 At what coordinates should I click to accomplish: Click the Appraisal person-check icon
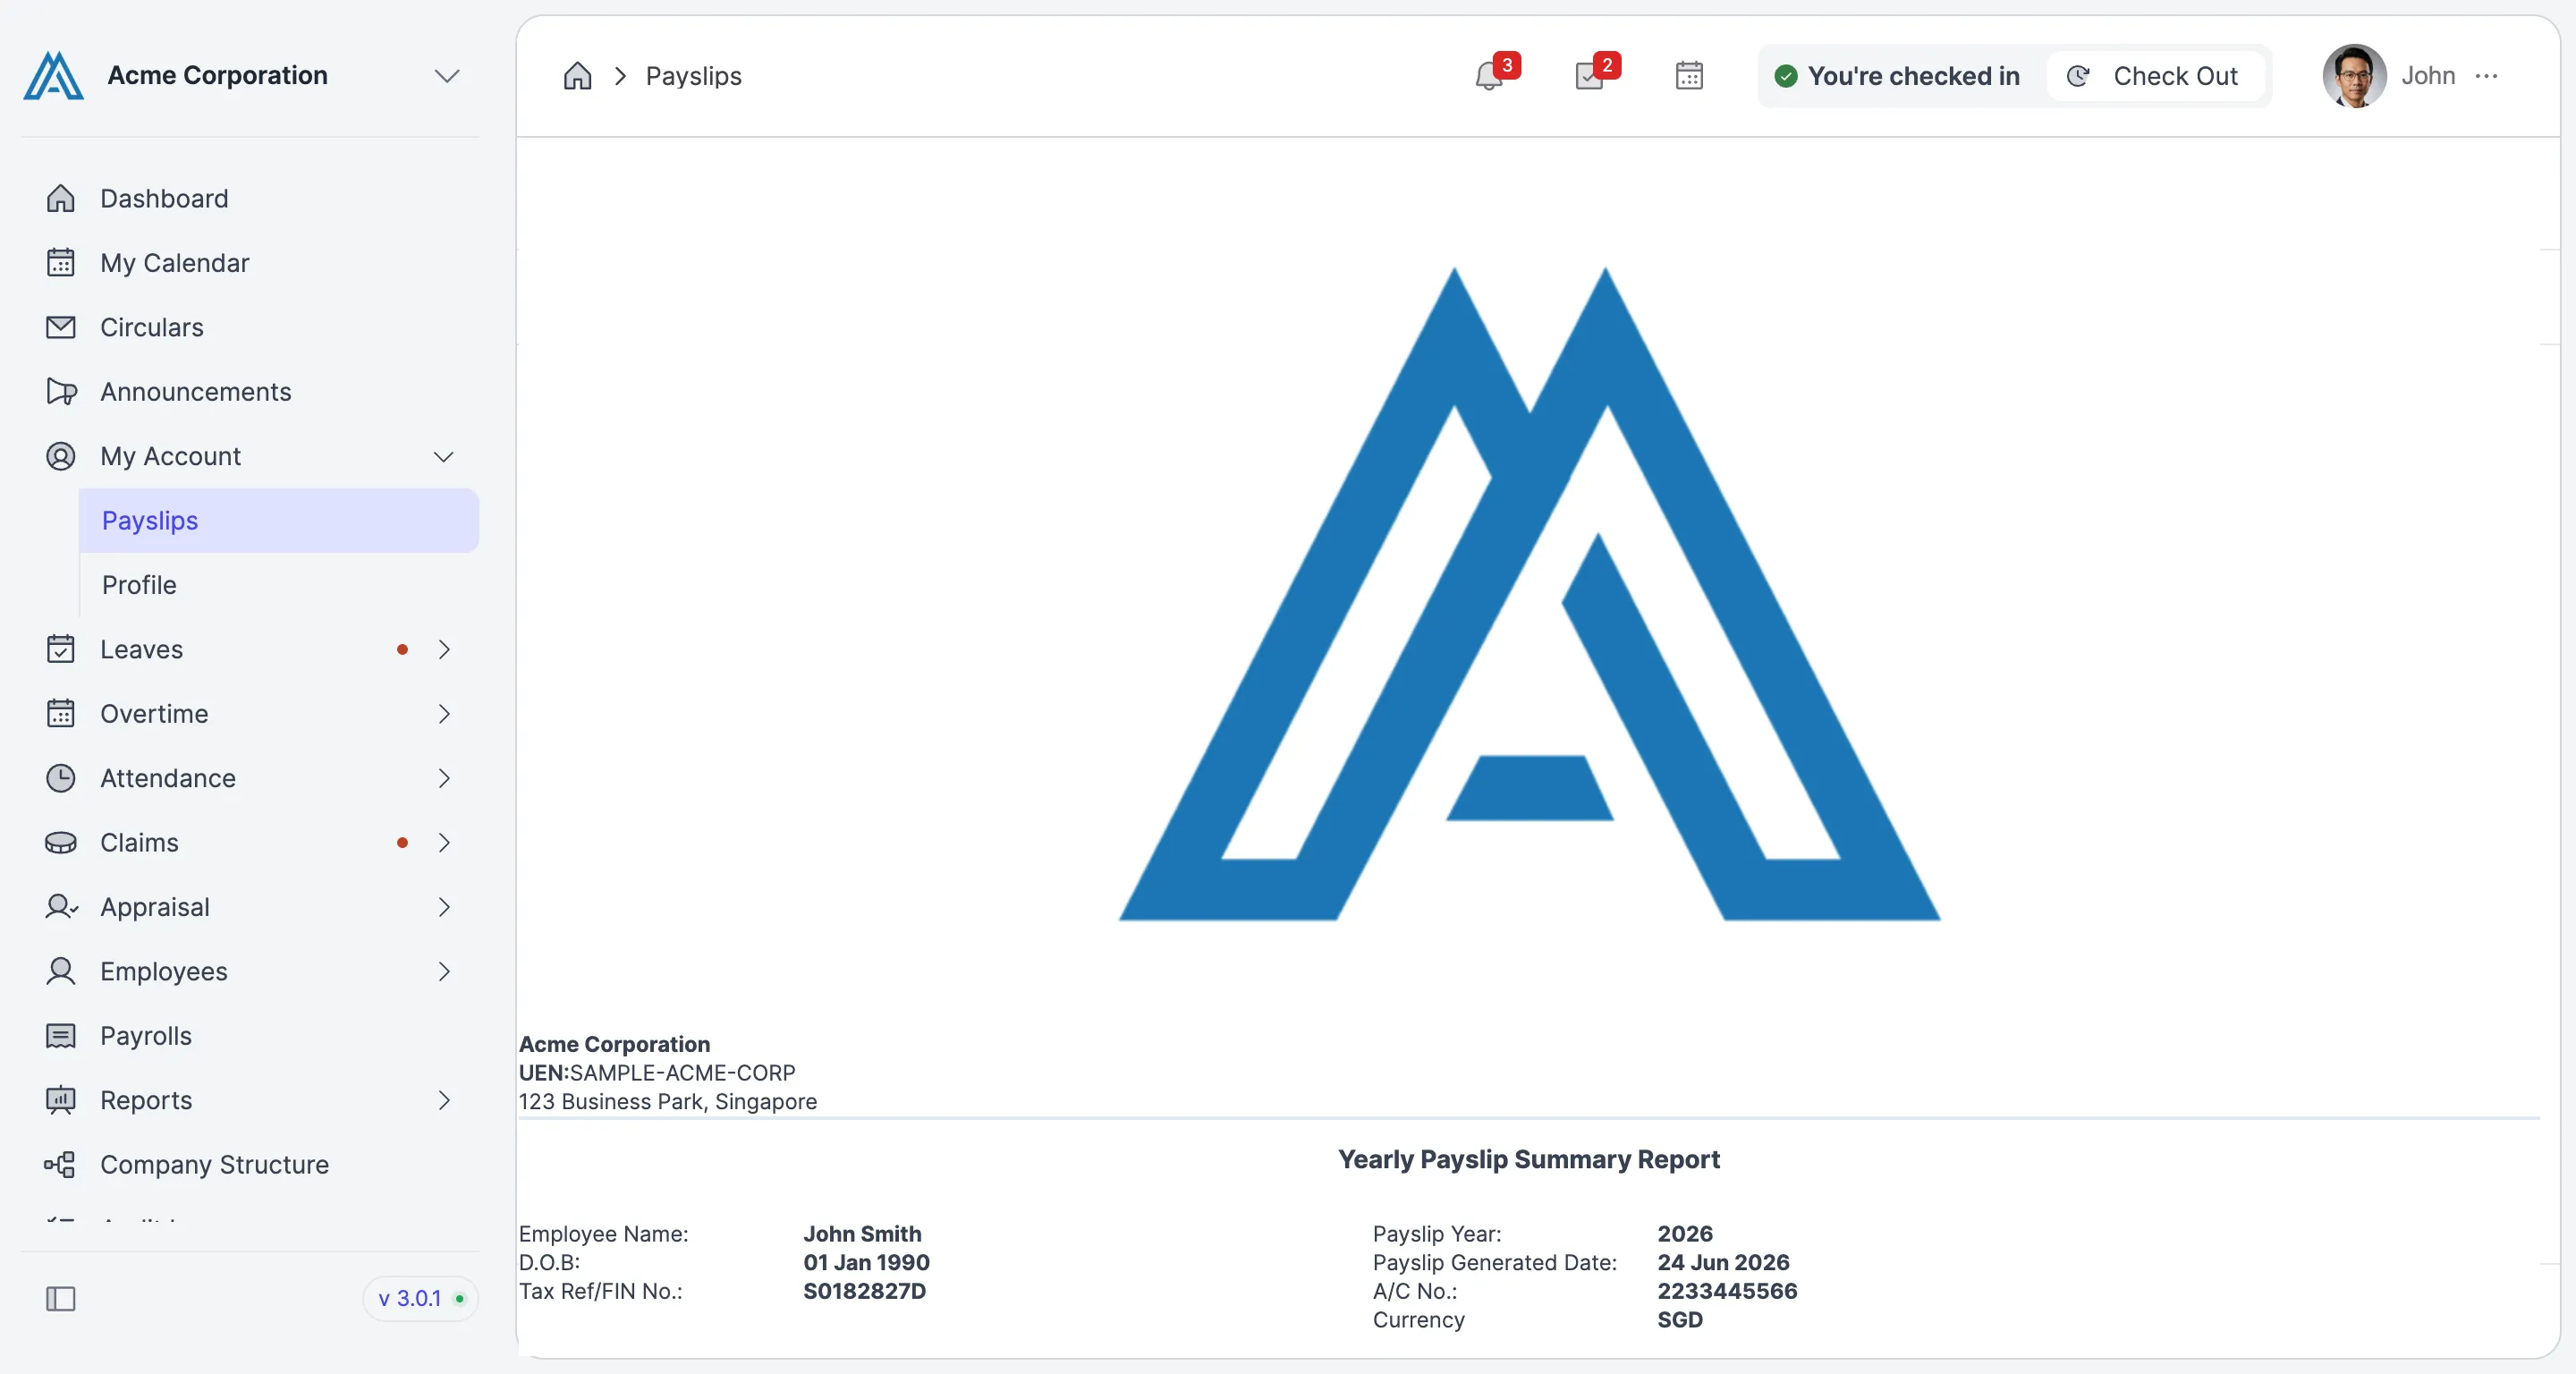(x=61, y=907)
